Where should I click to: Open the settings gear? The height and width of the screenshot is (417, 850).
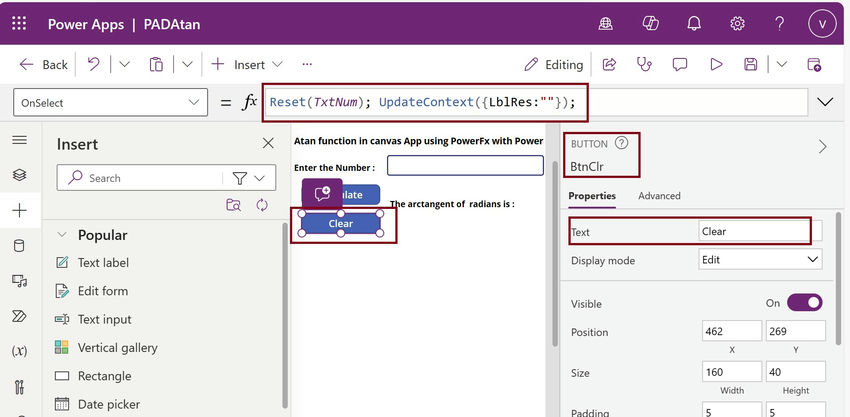click(737, 24)
